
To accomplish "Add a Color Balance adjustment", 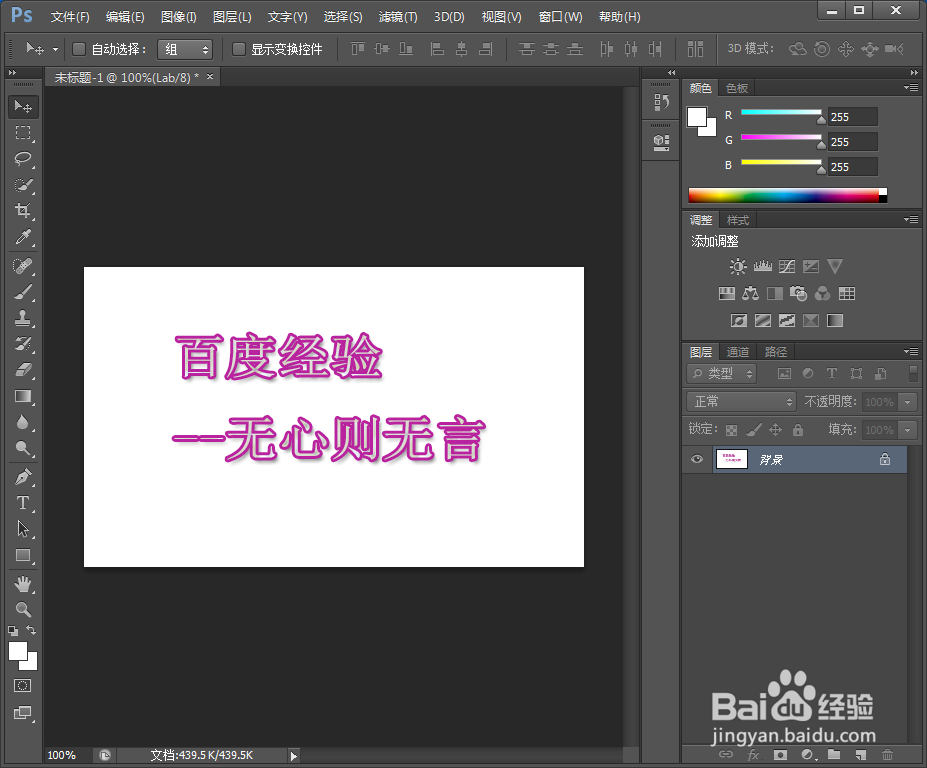I will tap(751, 293).
